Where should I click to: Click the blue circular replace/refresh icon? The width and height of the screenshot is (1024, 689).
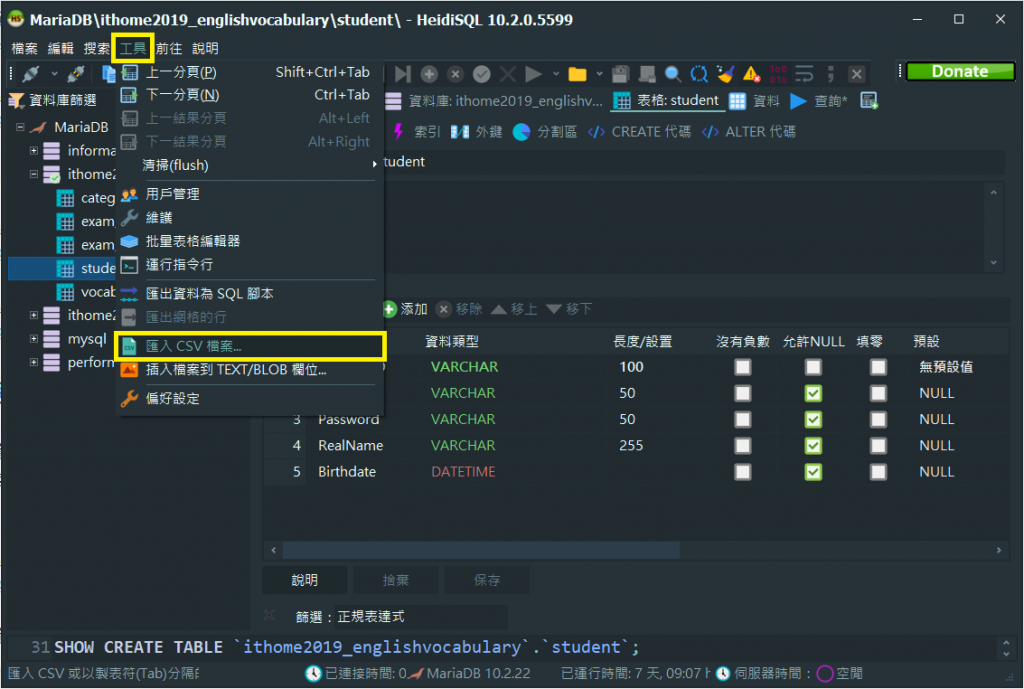click(x=699, y=74)
